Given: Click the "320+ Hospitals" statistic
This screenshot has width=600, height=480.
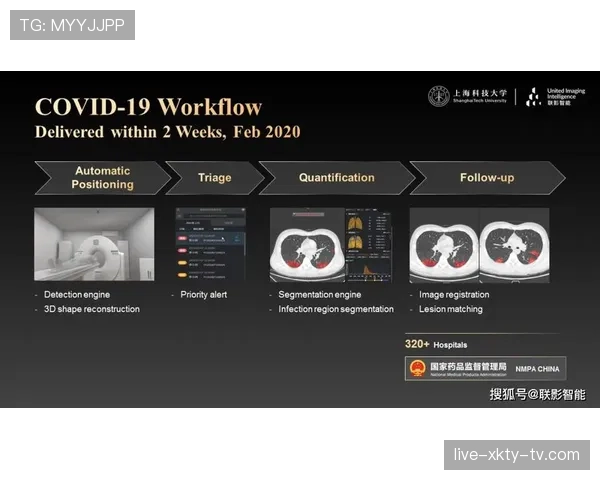Looking at the screenshot, I should click(x=436, y=344).
